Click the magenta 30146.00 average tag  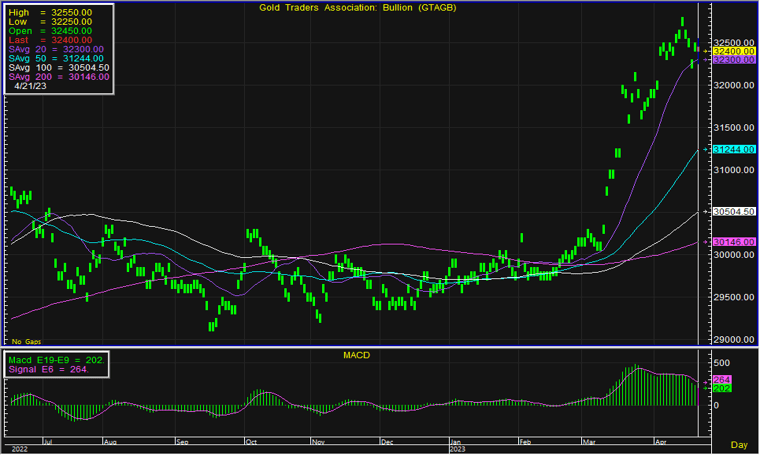coord(734,242)
